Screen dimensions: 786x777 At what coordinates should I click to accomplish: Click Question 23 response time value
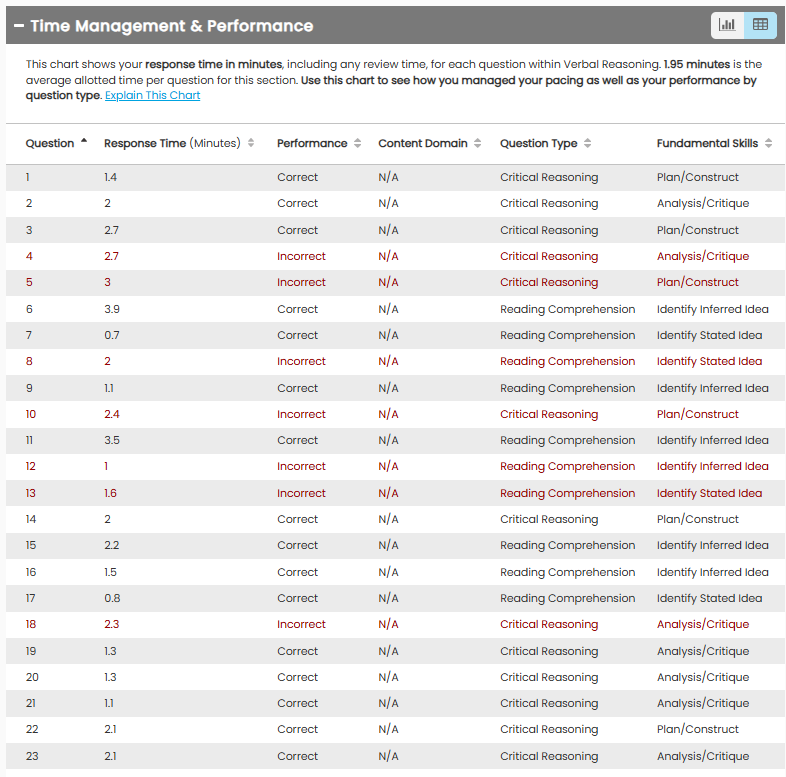(x=110, y=756)
